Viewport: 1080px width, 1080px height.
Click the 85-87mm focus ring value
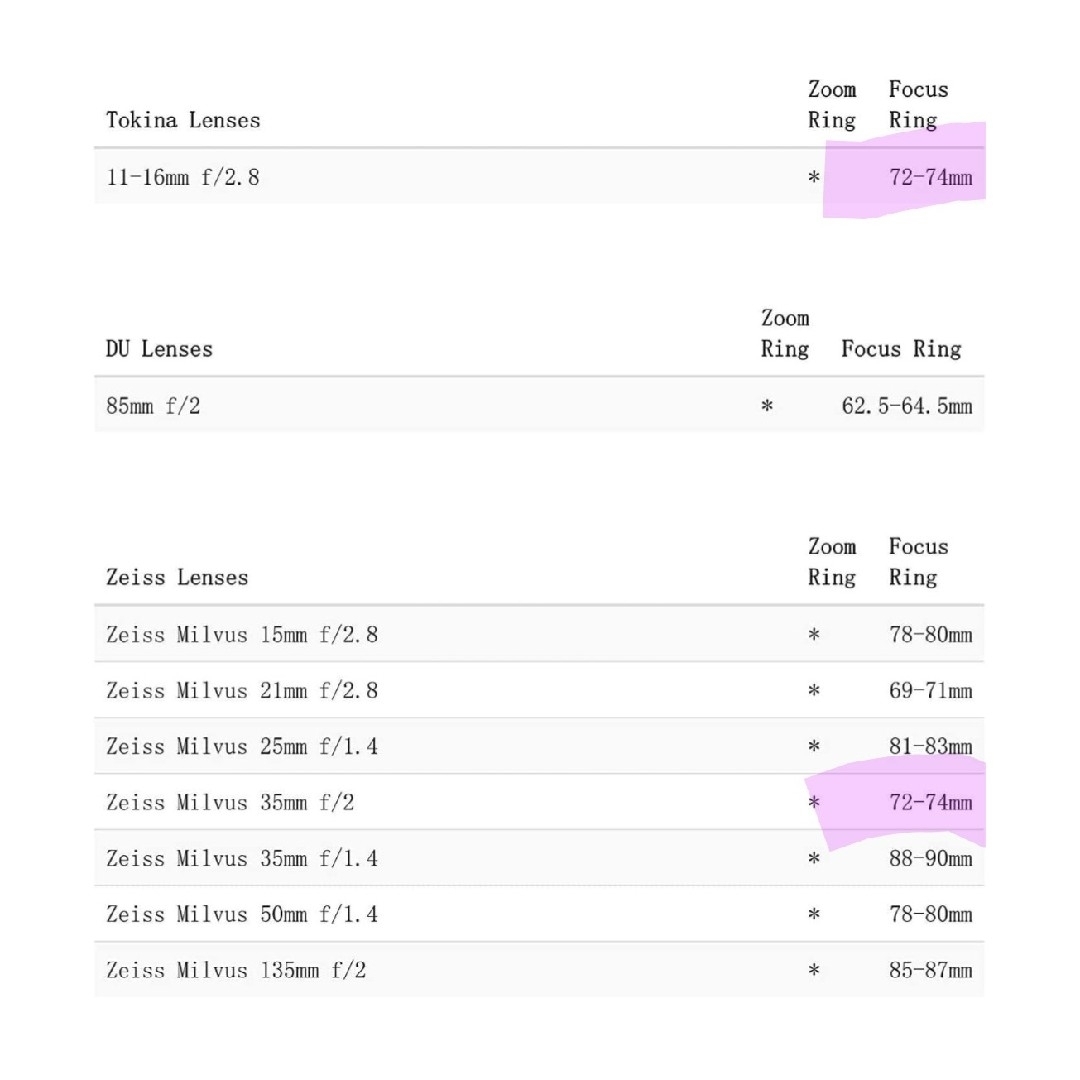931,970
